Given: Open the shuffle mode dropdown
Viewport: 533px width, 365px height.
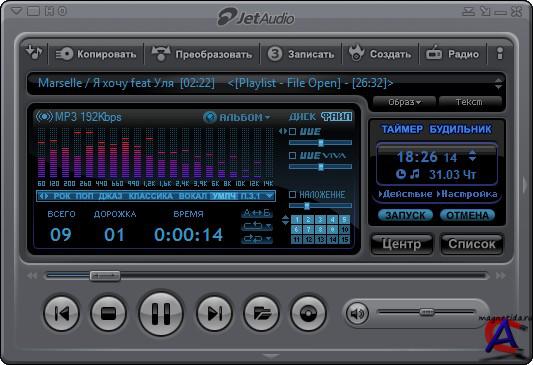Looking at the screenshot, I should [x=257, y=239].
